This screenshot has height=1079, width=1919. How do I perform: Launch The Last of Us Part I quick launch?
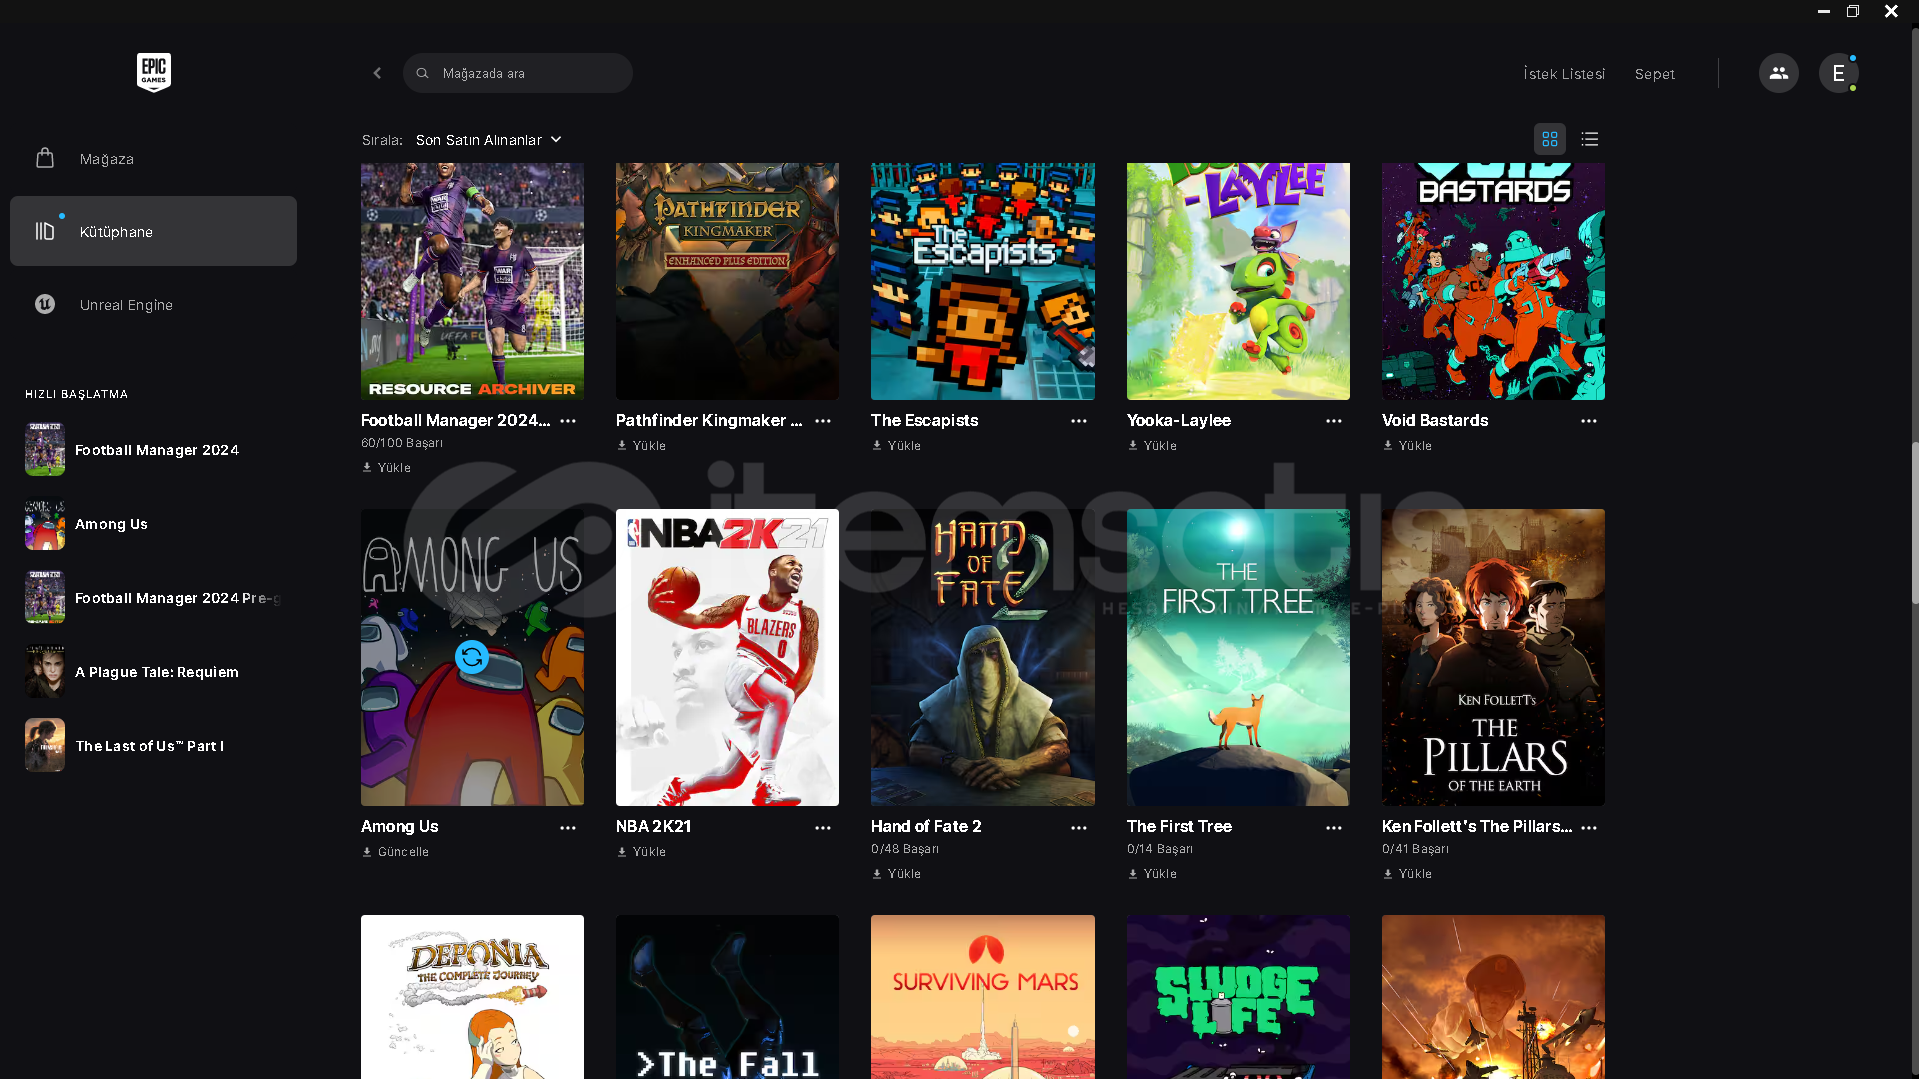pyautogui.click(x=153, y=746)
